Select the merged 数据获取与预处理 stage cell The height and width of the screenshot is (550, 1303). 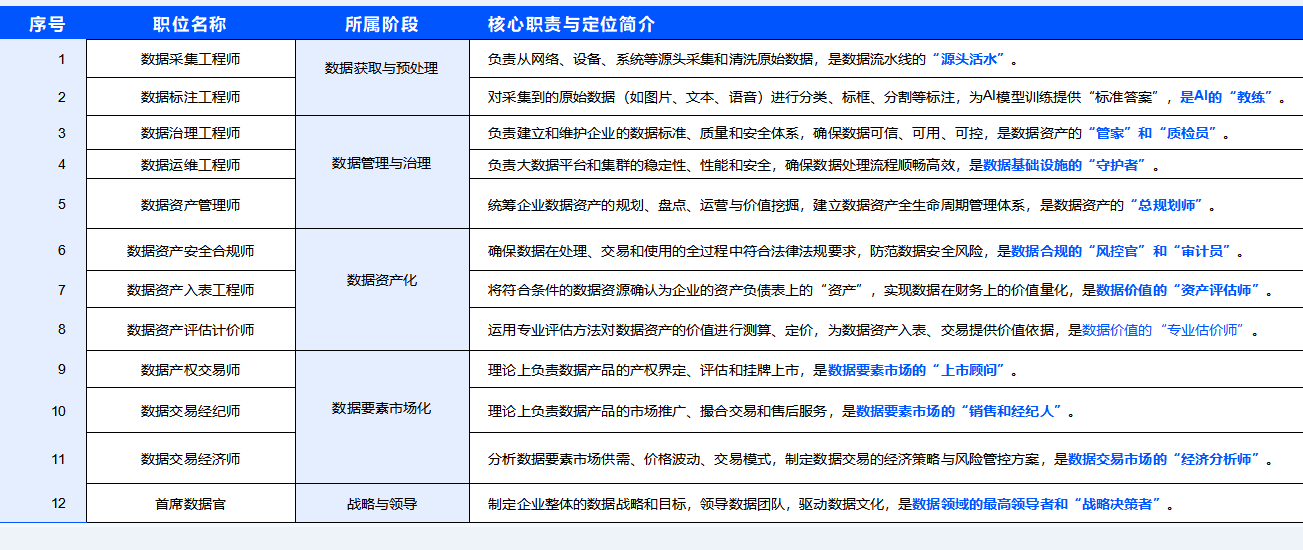pos(381,69)
